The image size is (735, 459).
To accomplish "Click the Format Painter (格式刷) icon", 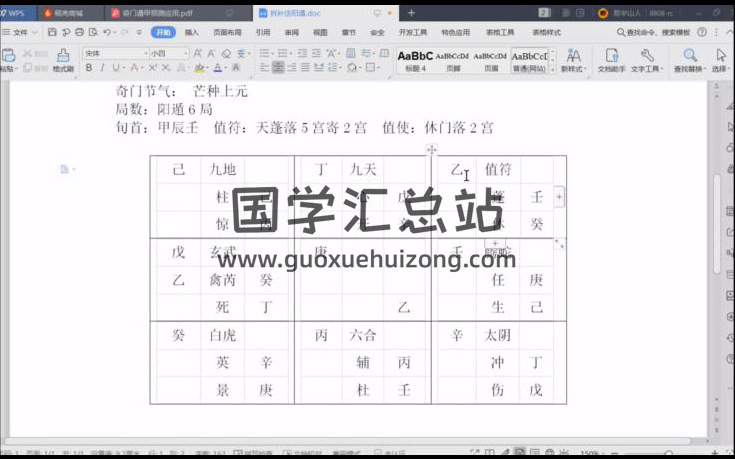I will (x=63, y=58).
